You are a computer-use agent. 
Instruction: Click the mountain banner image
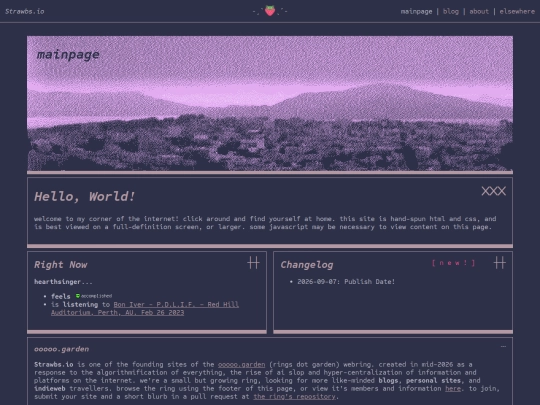(270, 103)
